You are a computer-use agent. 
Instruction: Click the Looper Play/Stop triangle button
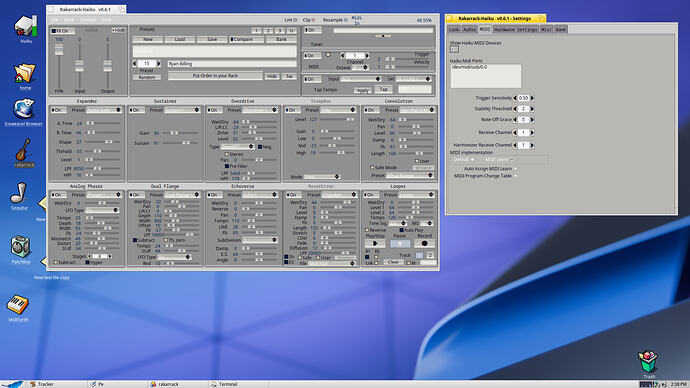(375, 243)
